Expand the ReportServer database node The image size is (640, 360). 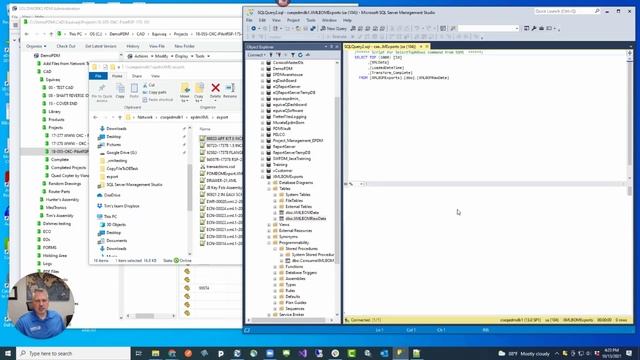click(x=262, y=147)
